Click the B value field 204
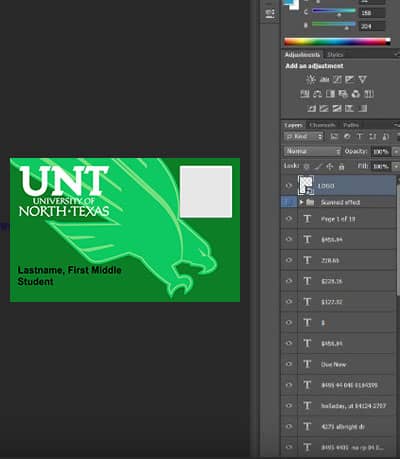Image resolution: width=400 pixels, height=459 pixels. click(x=372, y=26)
